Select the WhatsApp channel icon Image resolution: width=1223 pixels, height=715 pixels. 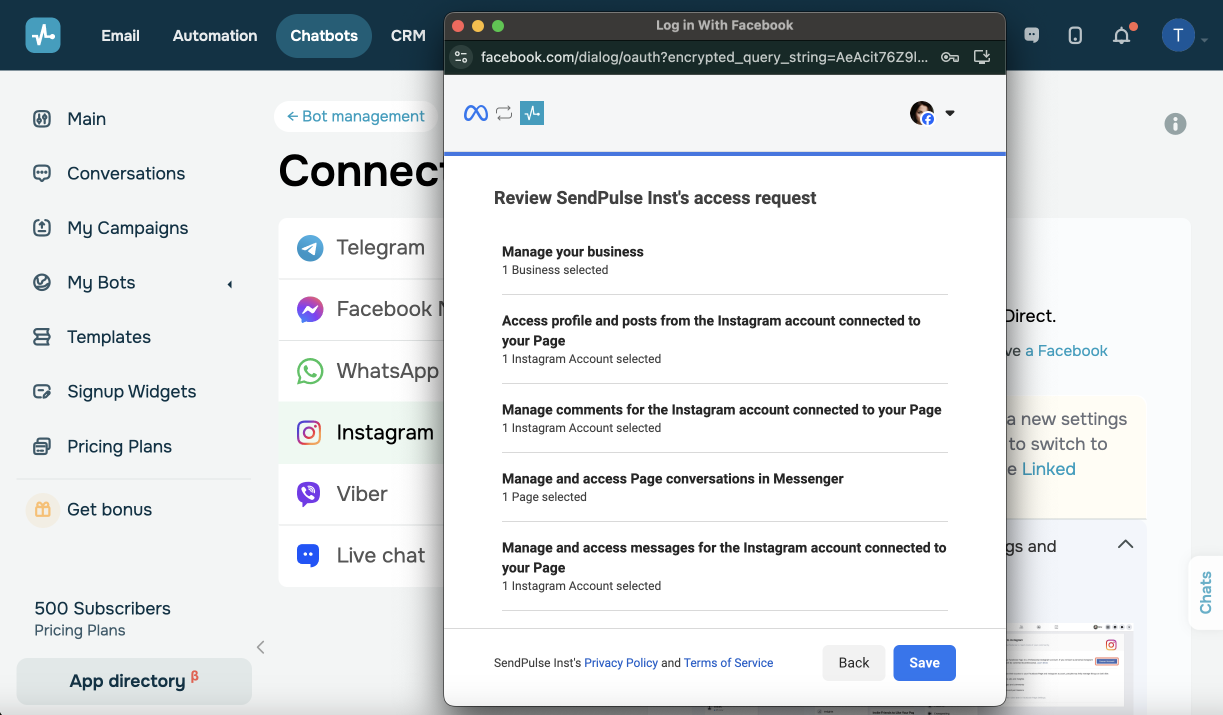point(311,370)
